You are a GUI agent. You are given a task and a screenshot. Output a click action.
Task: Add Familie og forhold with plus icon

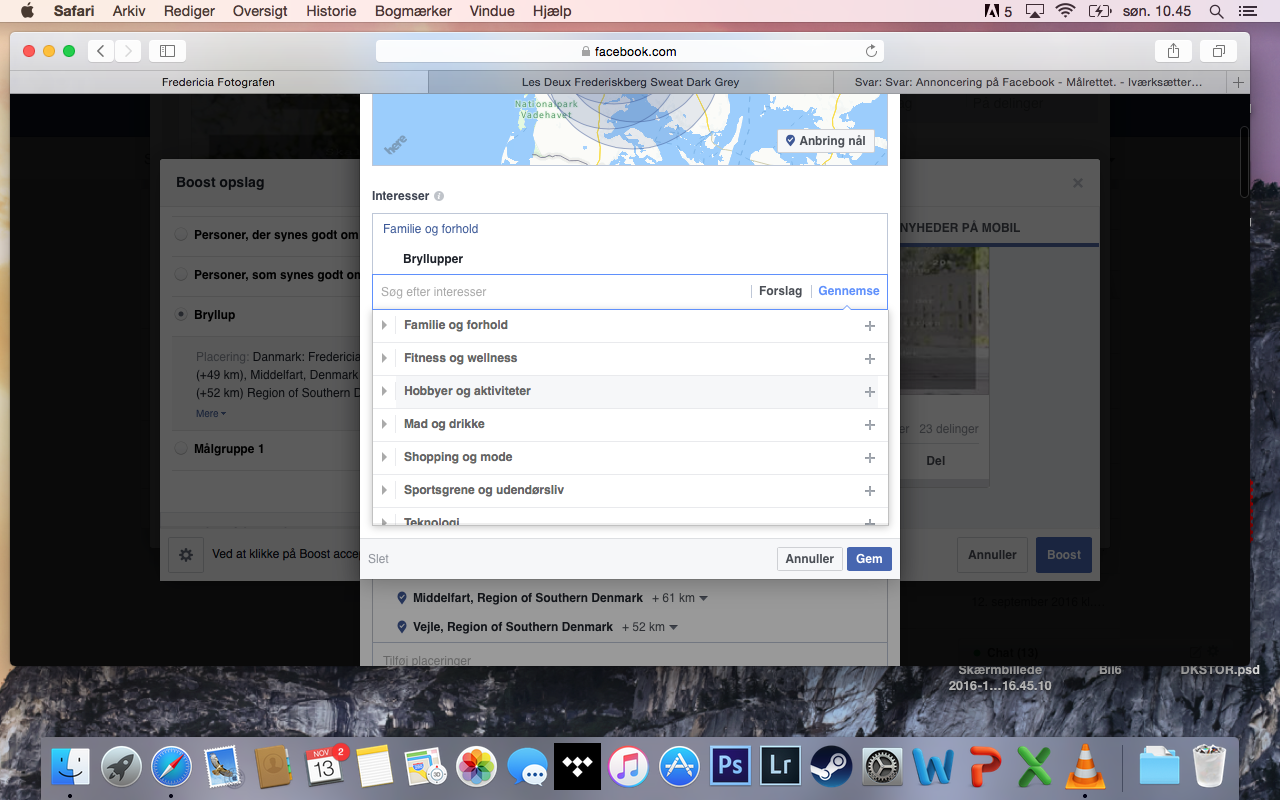(870, 326)
